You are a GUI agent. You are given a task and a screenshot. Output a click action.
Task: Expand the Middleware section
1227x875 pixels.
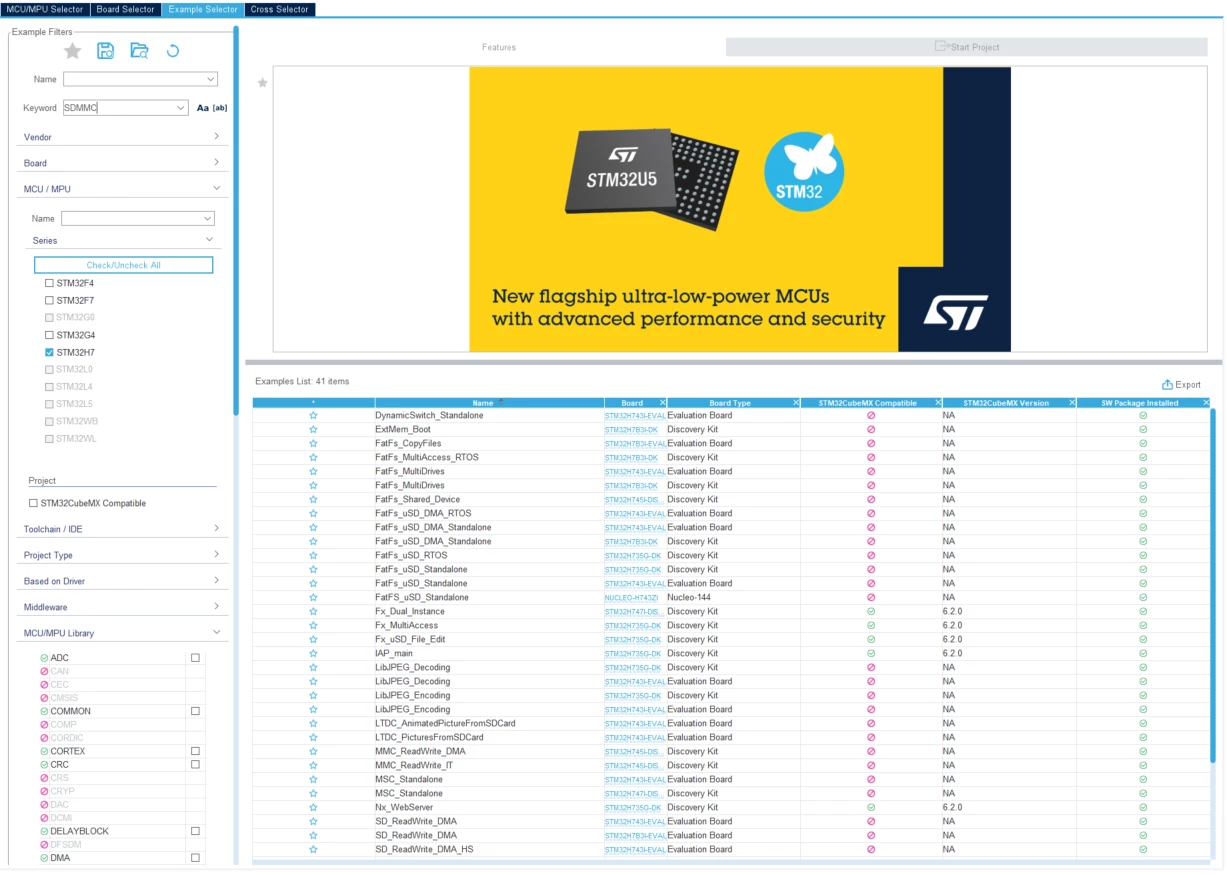point(216,606)
